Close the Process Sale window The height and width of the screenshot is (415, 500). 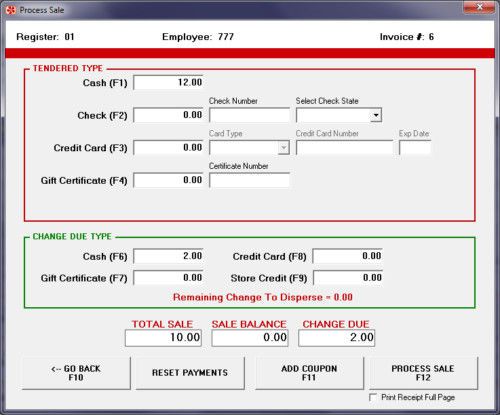click(479, 7)
